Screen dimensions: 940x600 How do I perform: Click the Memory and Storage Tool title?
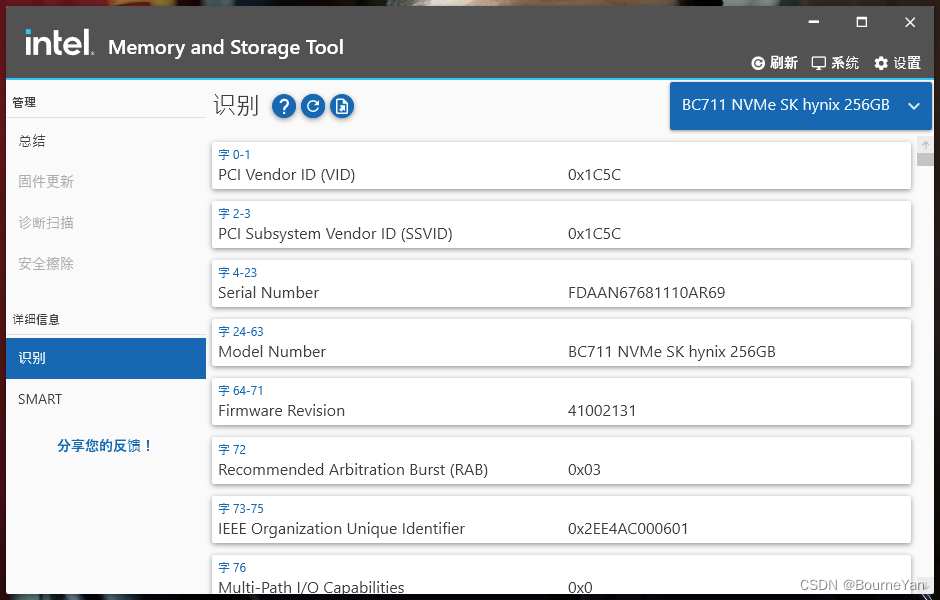[225, 47]
